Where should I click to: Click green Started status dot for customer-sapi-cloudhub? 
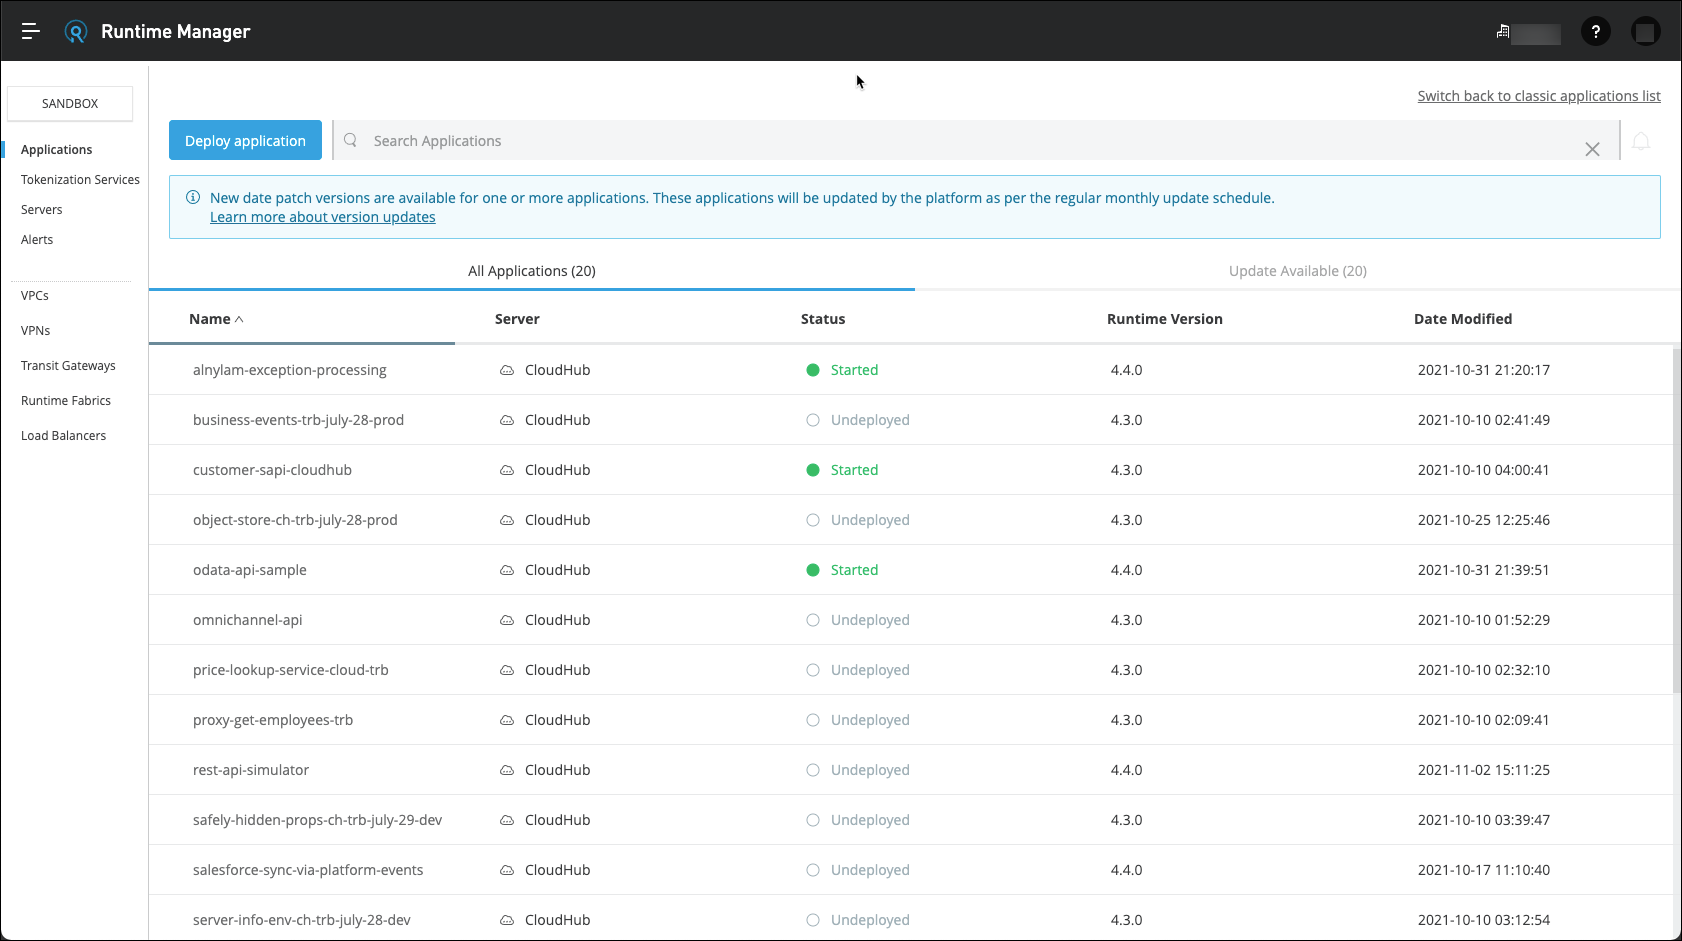coord(813,470)
